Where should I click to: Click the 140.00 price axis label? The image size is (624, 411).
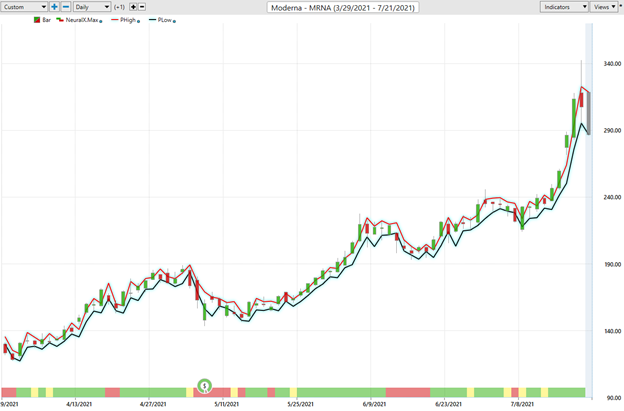pyautogui.click(x=612, y=331)
